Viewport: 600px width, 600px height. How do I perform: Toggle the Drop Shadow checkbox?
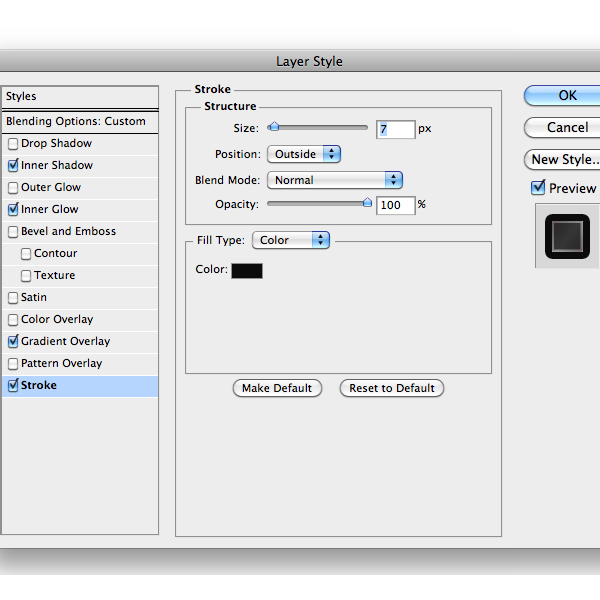click(x=13, y=144)
